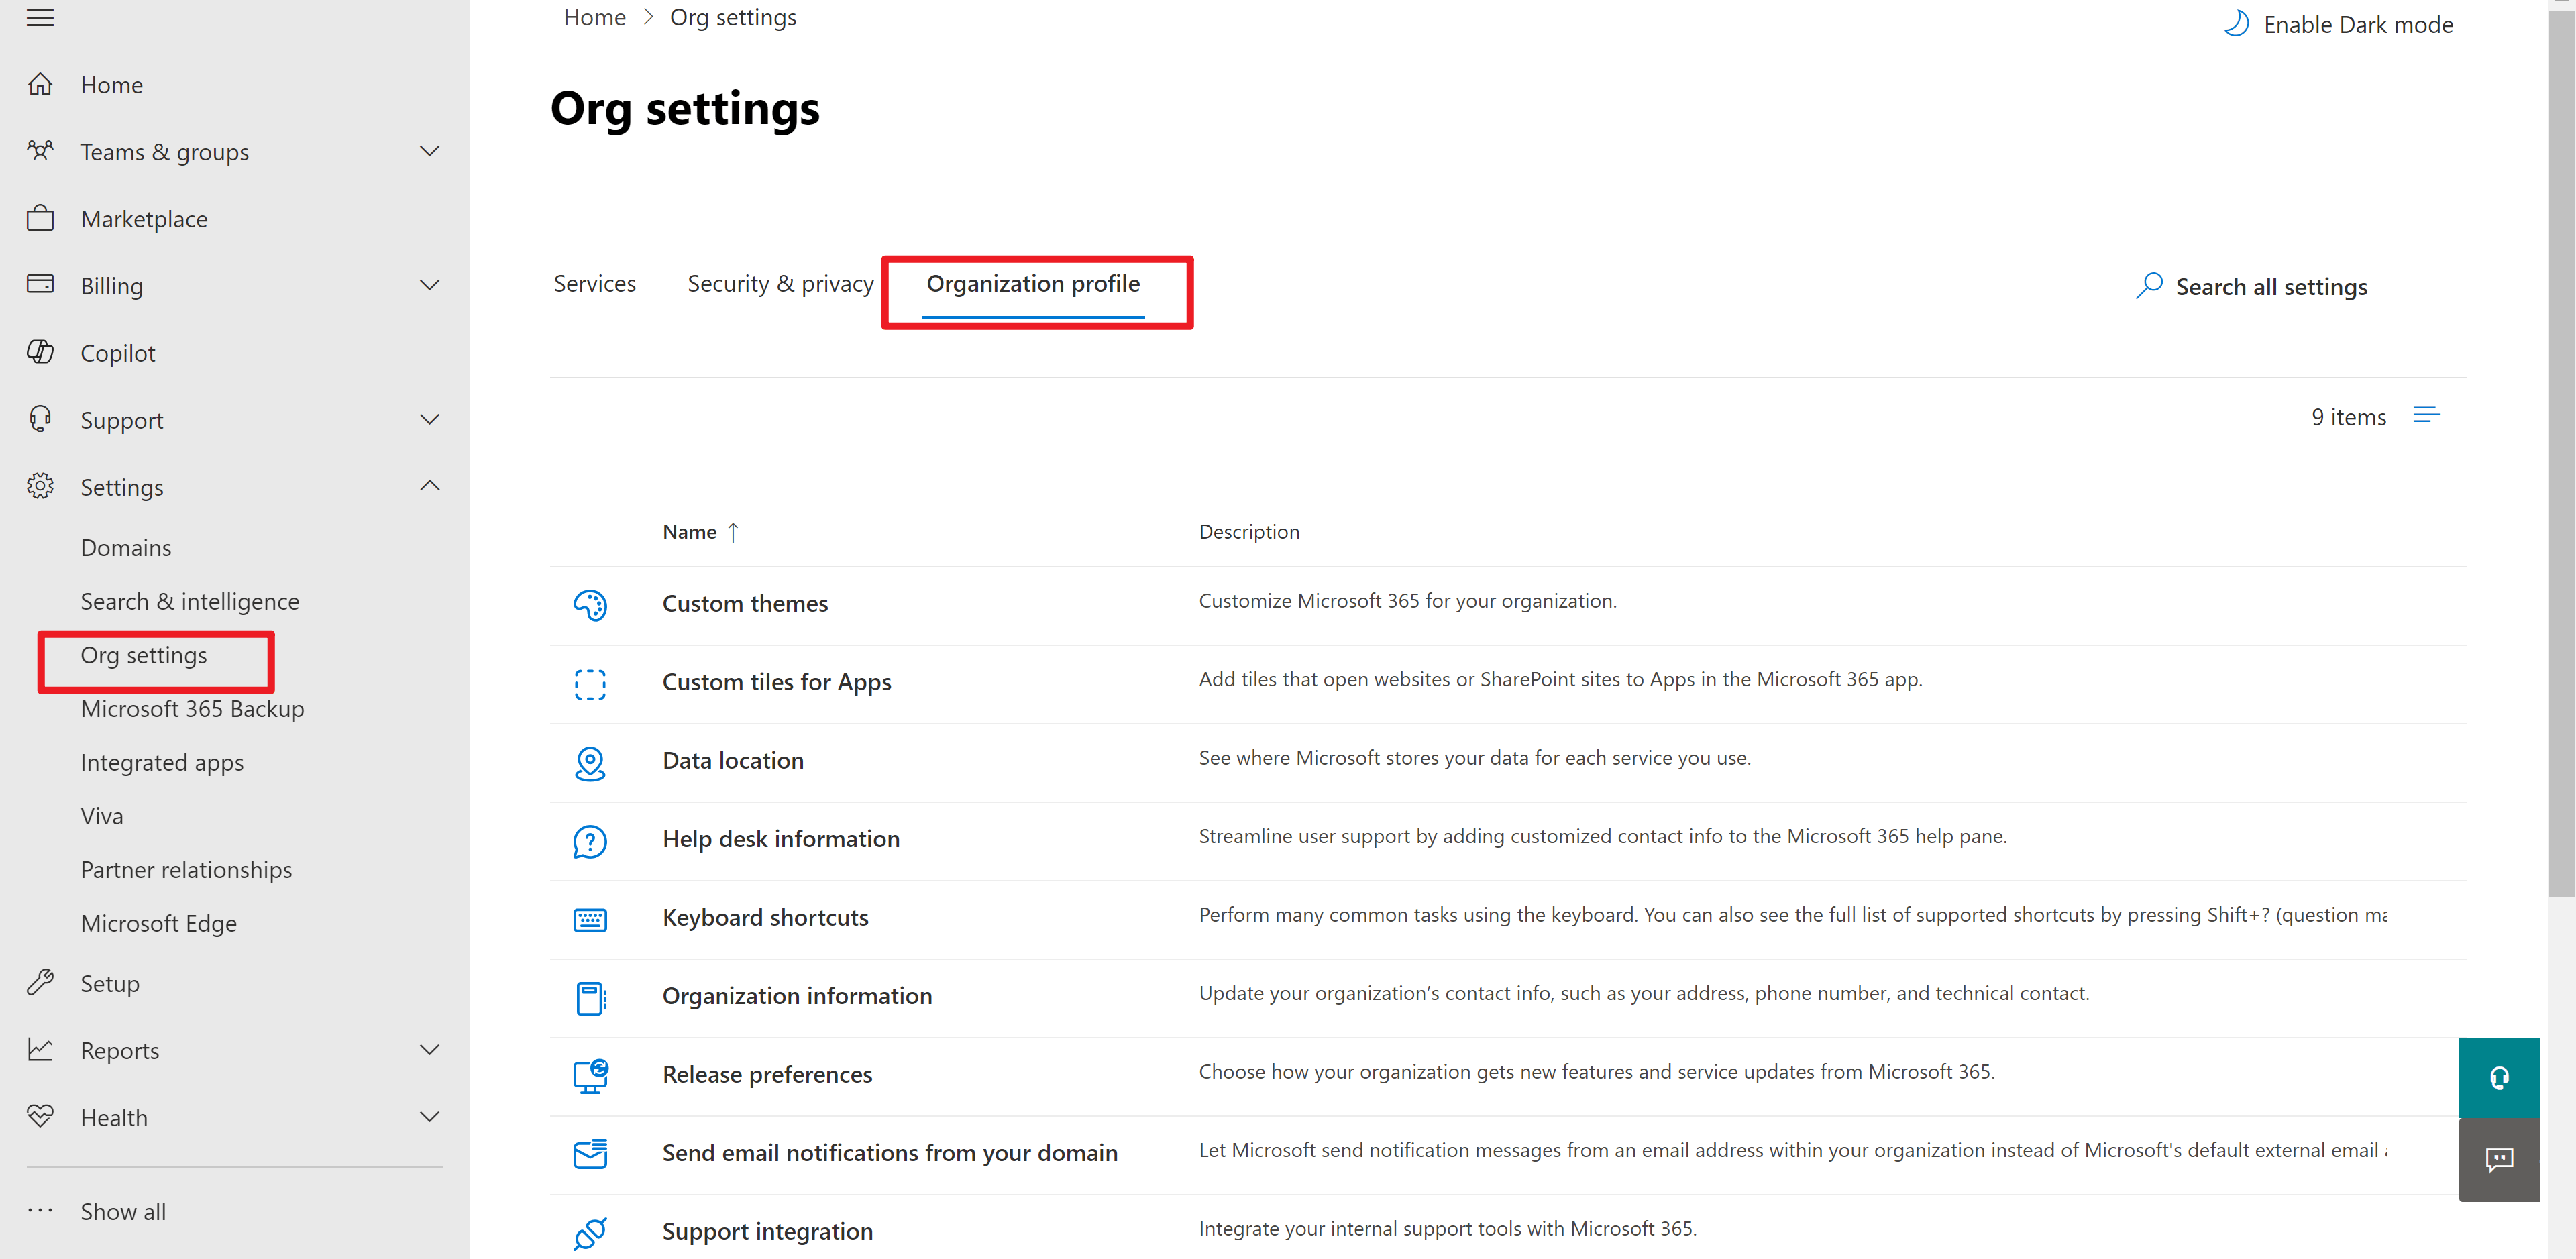Click the Home breadcrumb link
This screenshot has width=2576, height=1259.
(x=594, y=17)
